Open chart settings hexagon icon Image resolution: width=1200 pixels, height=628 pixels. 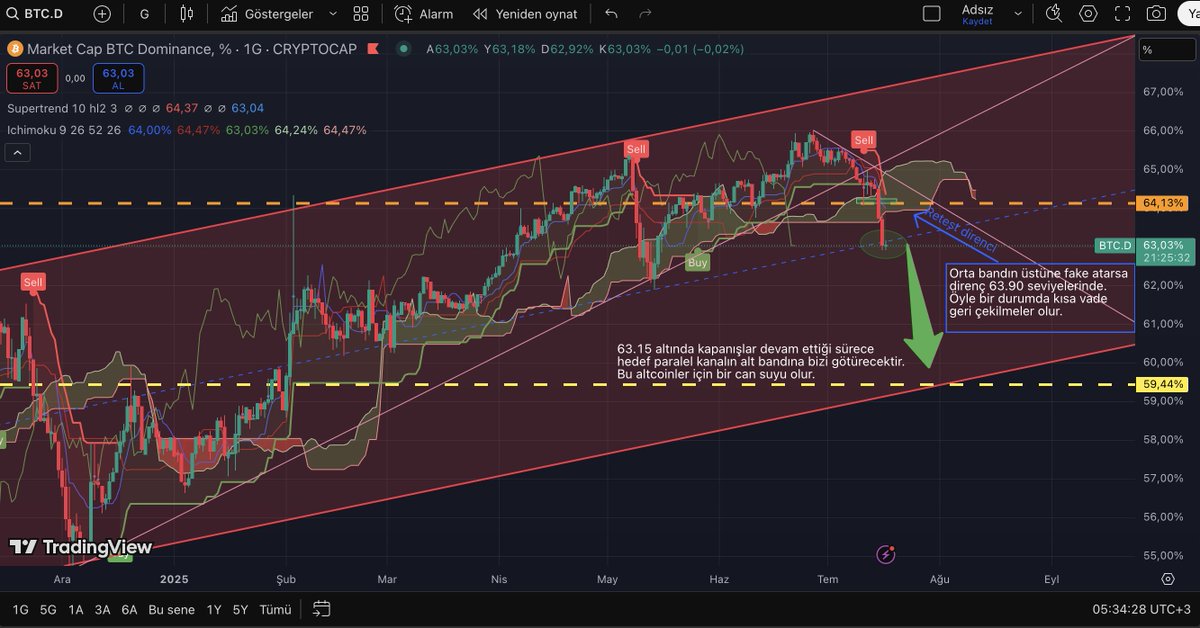pos(1088,14)
